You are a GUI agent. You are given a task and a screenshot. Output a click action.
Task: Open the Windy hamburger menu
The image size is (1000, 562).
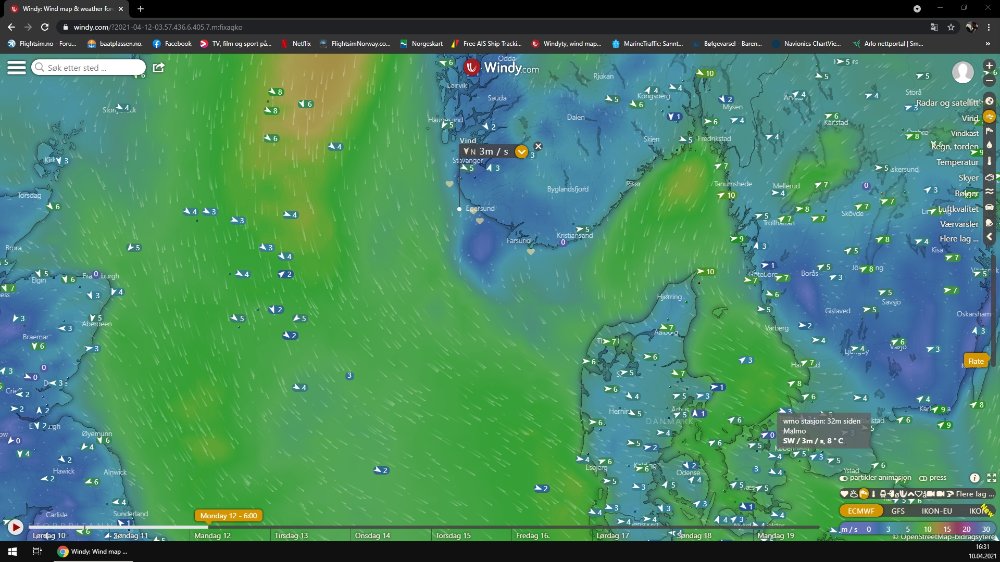point(16,67)
